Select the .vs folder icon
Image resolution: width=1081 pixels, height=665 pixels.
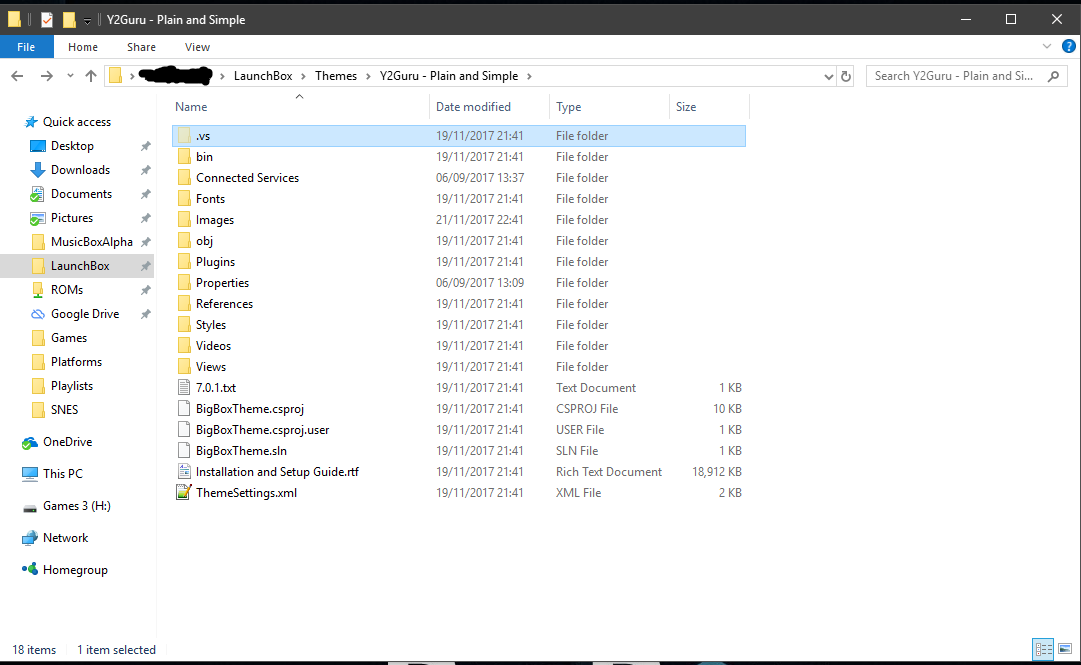click(184, 136)
